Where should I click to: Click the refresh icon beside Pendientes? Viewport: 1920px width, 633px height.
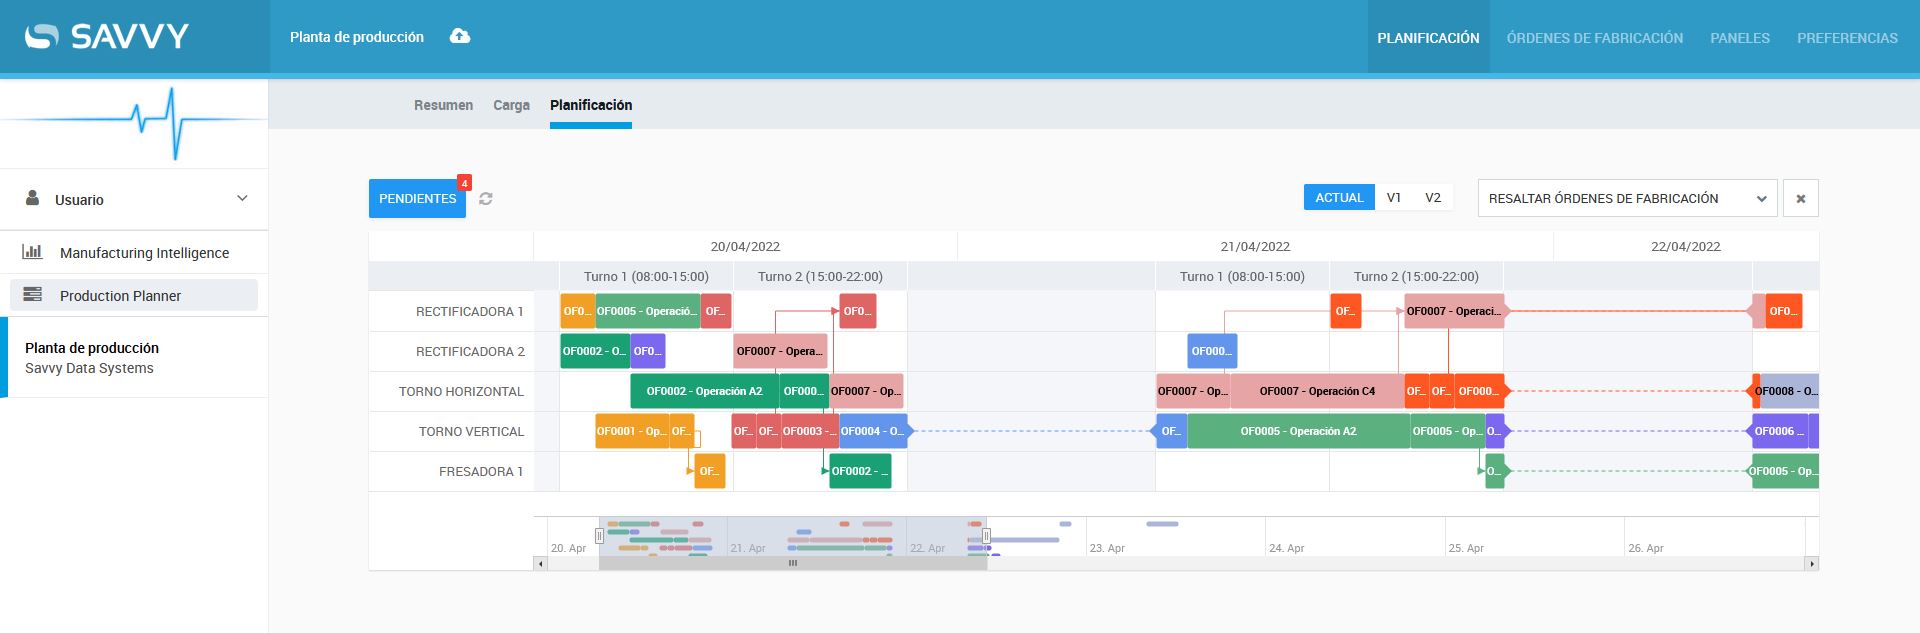pyautogui.click(x=486, y=199)
